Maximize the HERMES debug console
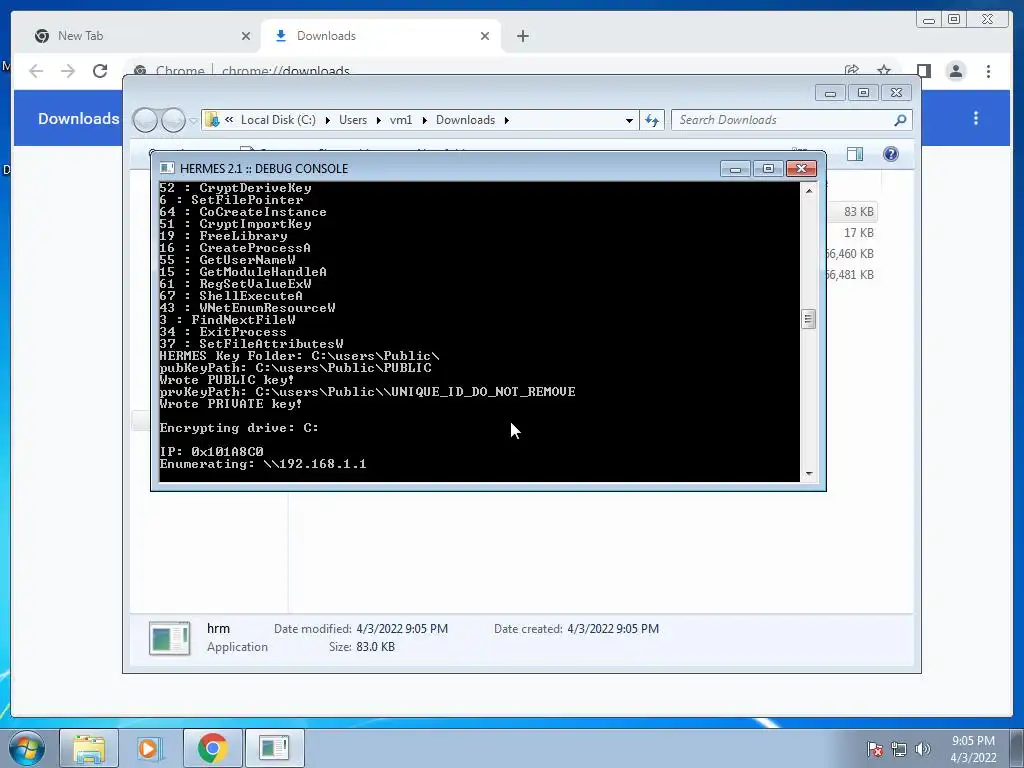Image resolution: width=1024 pixels, height=768 pixels. tap(768, 169)
